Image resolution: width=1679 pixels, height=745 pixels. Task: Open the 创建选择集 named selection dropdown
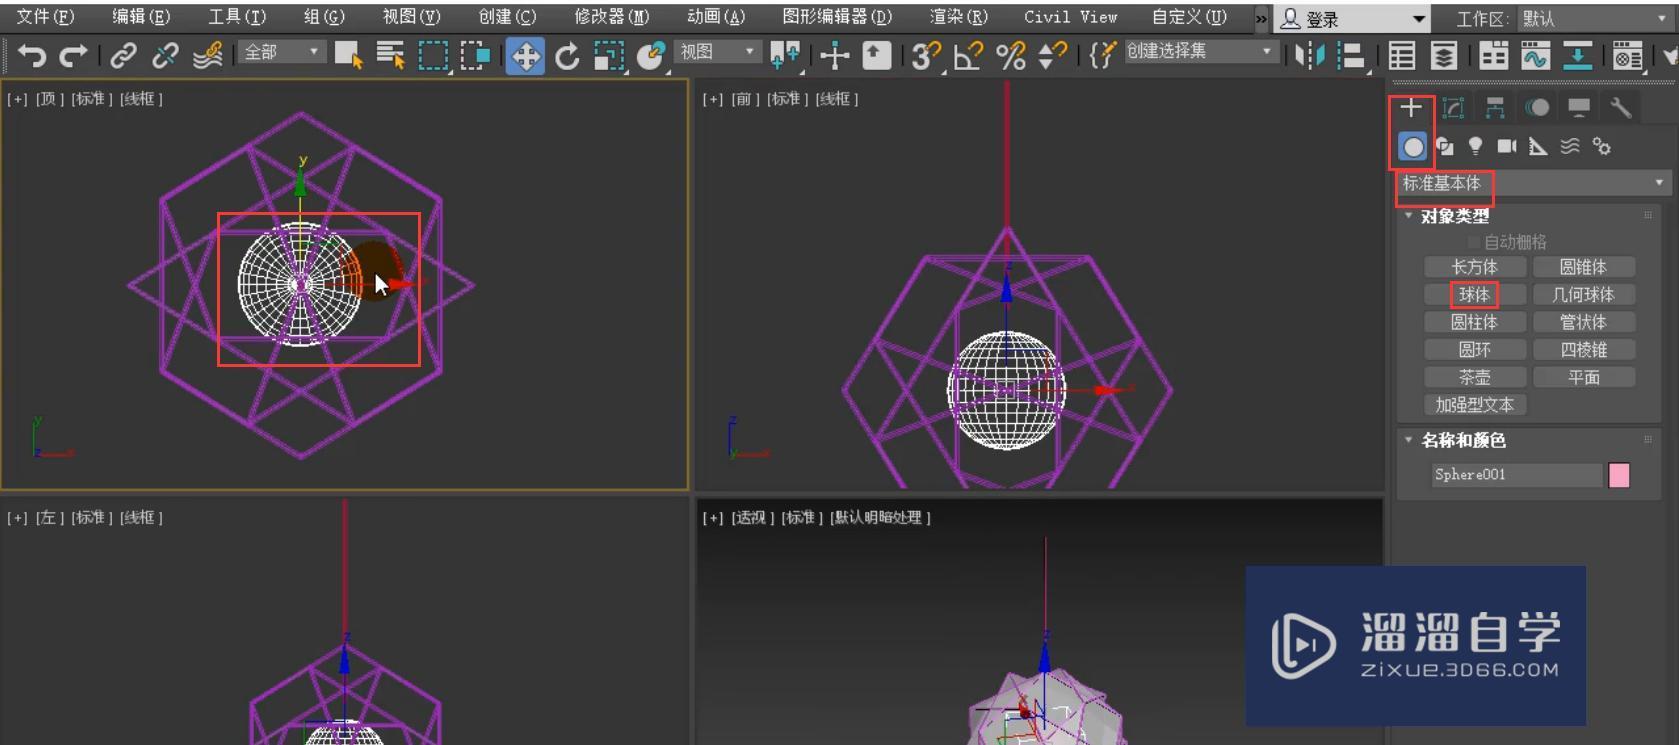pos(1200,51)
